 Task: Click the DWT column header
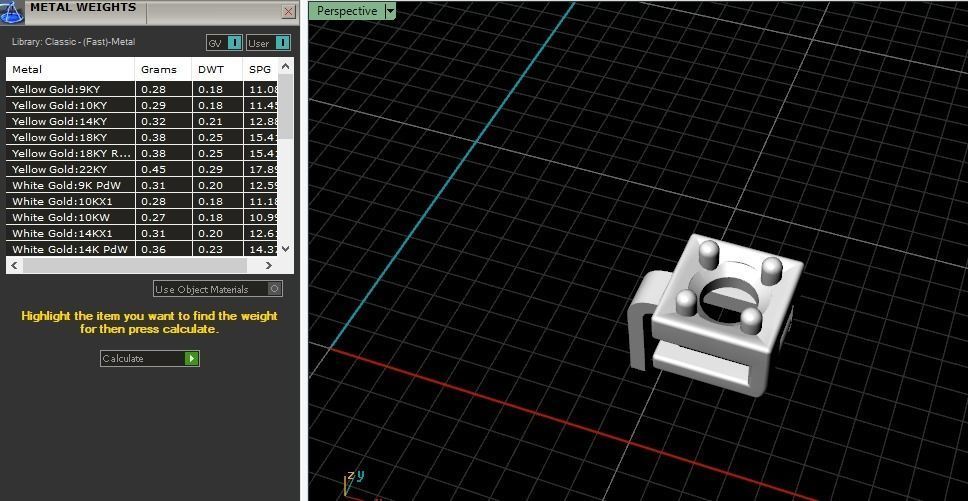217,69
